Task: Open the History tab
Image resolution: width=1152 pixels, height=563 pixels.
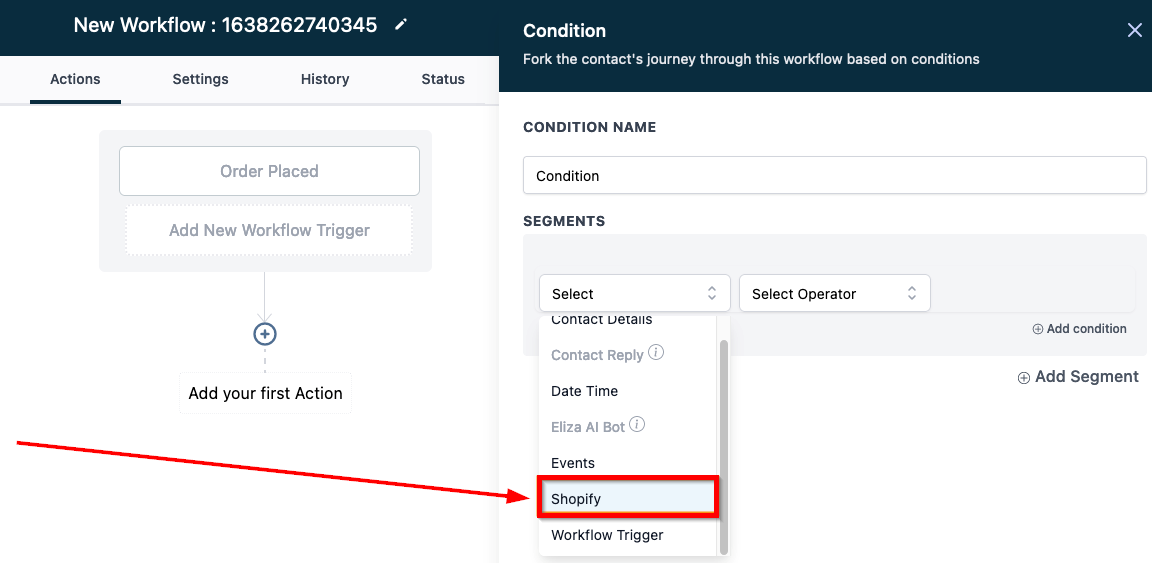Action: click(325, 79)
